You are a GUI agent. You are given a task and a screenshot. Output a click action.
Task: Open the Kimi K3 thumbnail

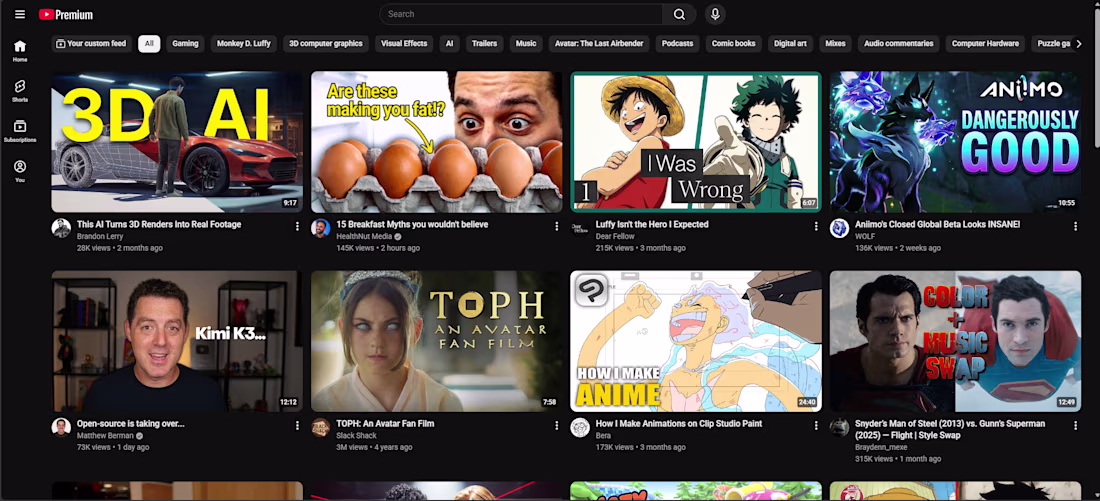tap(177, 341)
